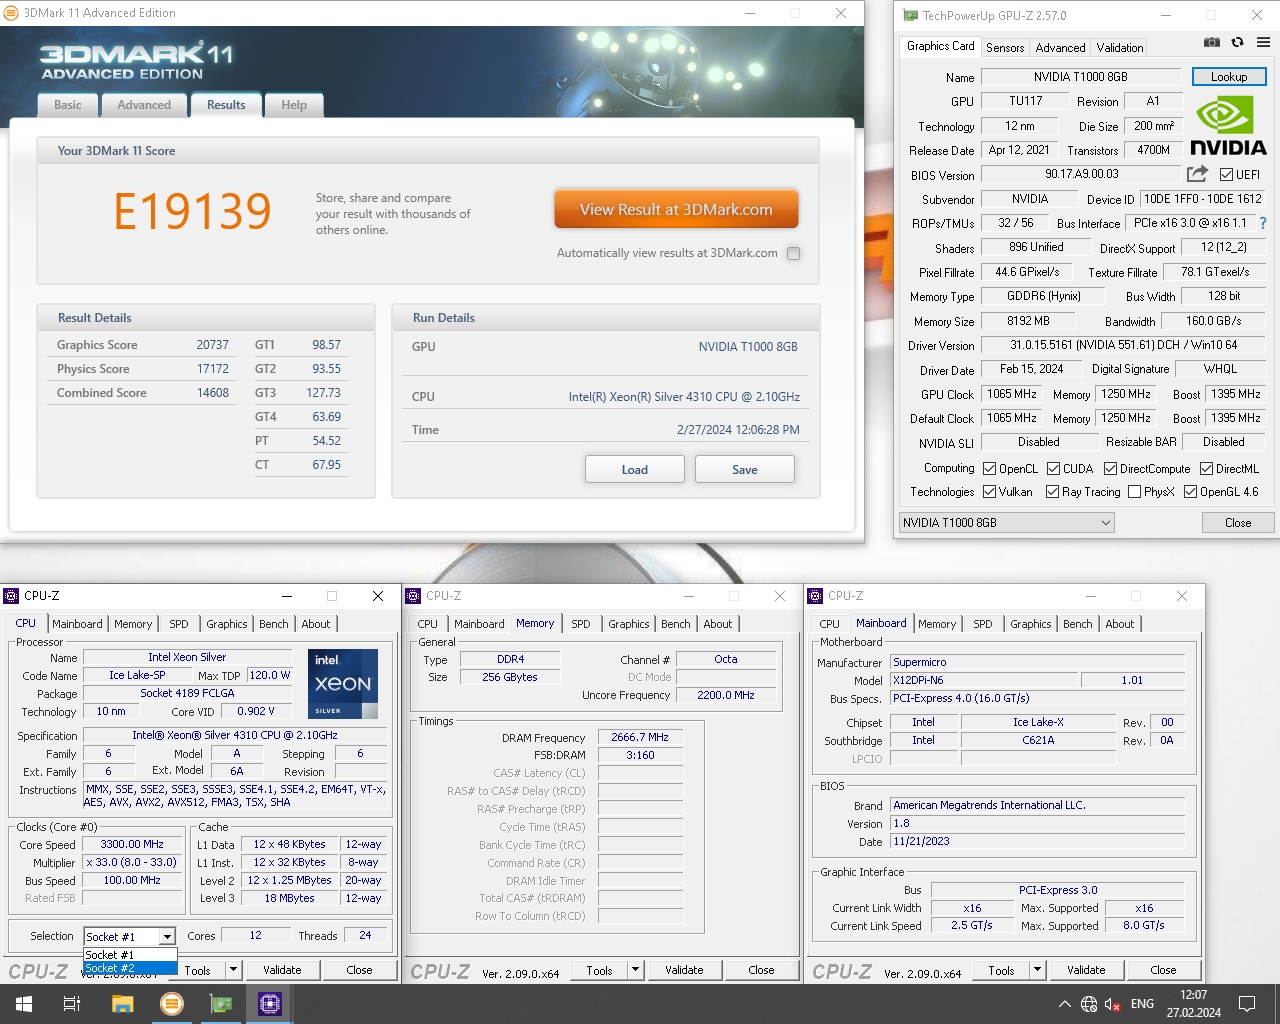Show hidden tray icons chevron
This screenshot has width=1280, height=1024.
(x=1065, y=1004)
